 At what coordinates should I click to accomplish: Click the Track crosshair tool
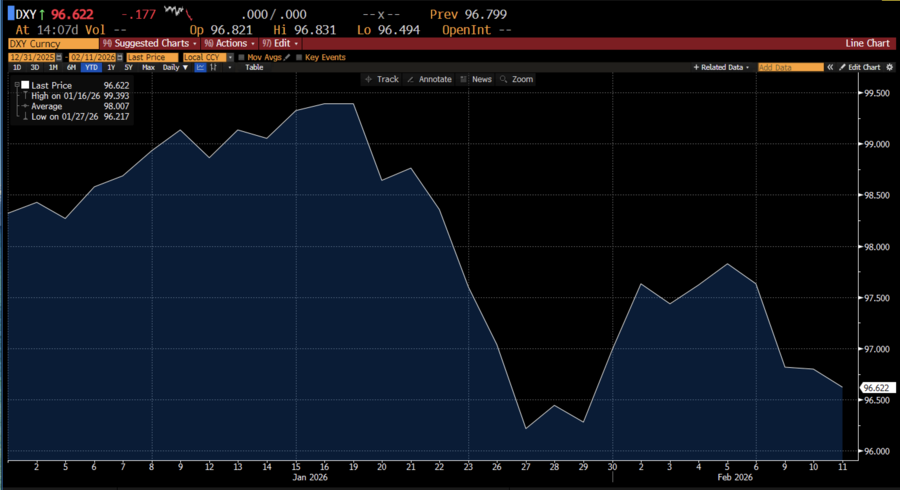[381, 79]
